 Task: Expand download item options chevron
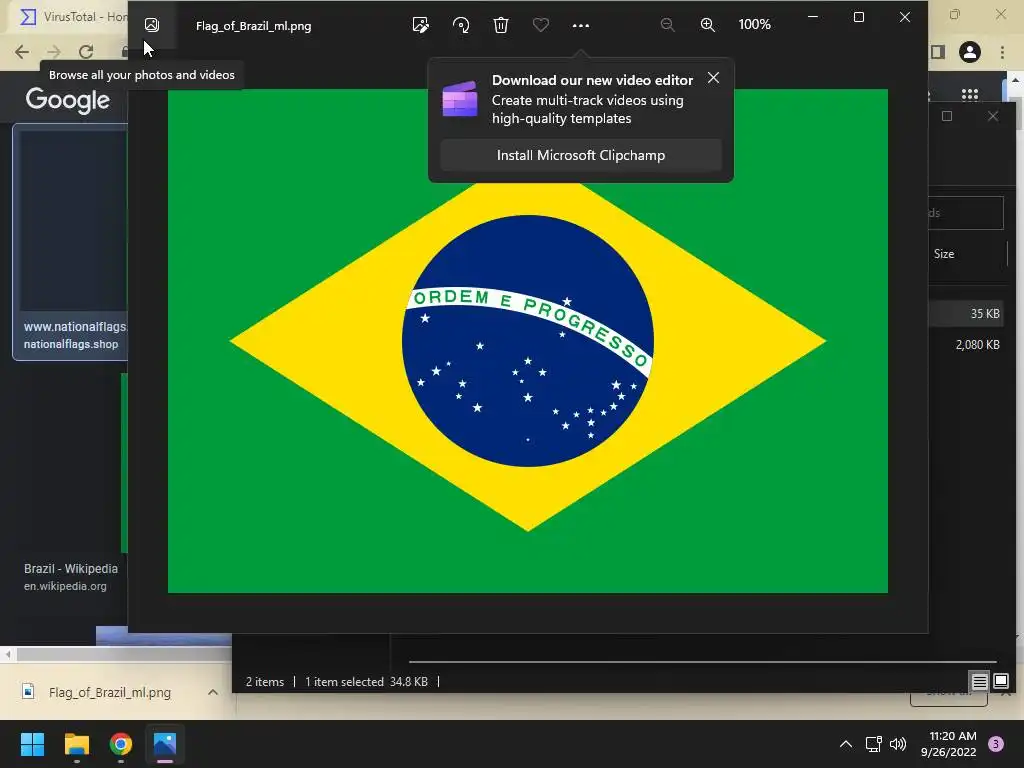213,692
